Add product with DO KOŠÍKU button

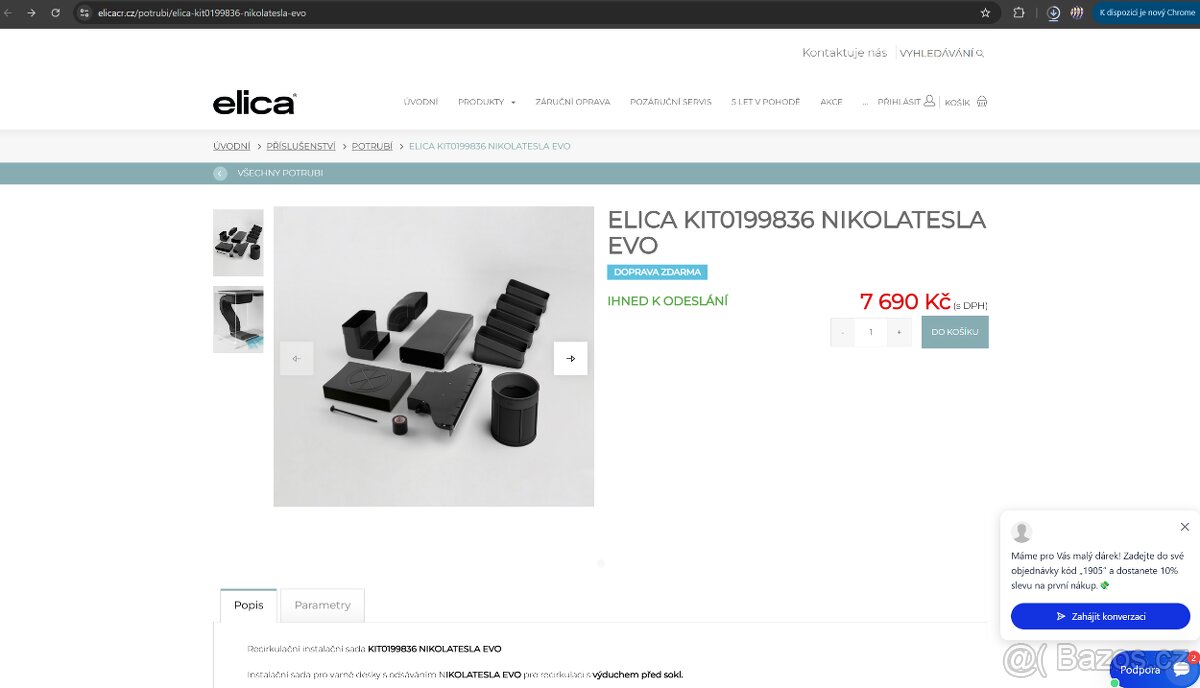pyautogui.click(x=955, y=332)
